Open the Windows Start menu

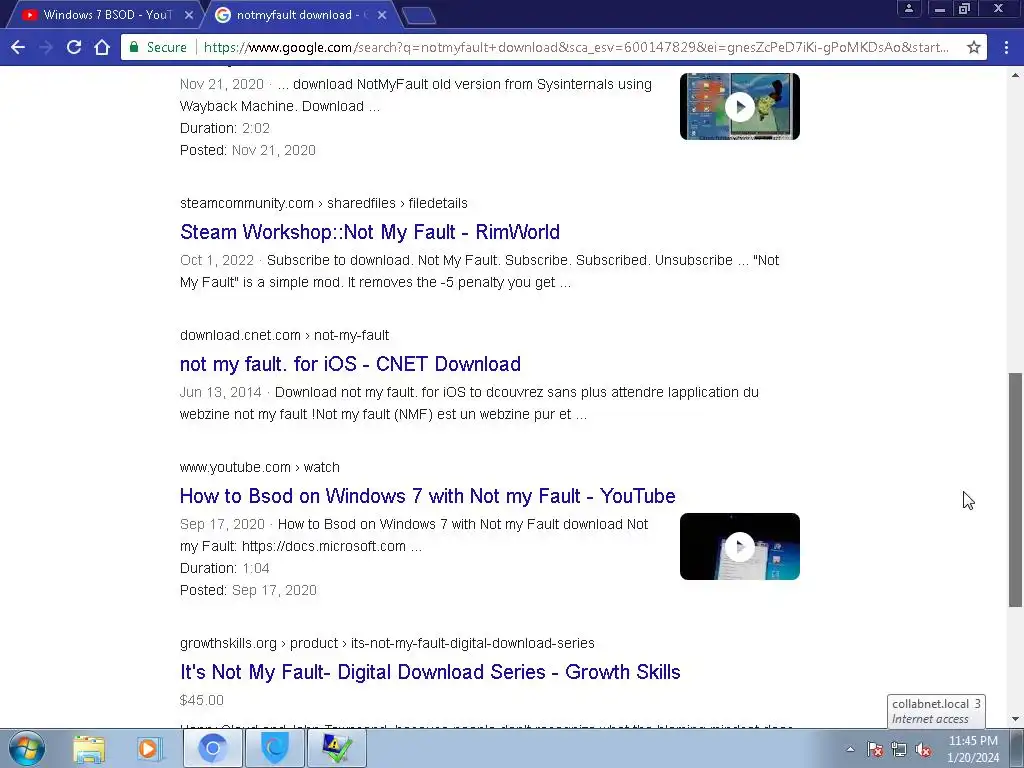[26, 748]
